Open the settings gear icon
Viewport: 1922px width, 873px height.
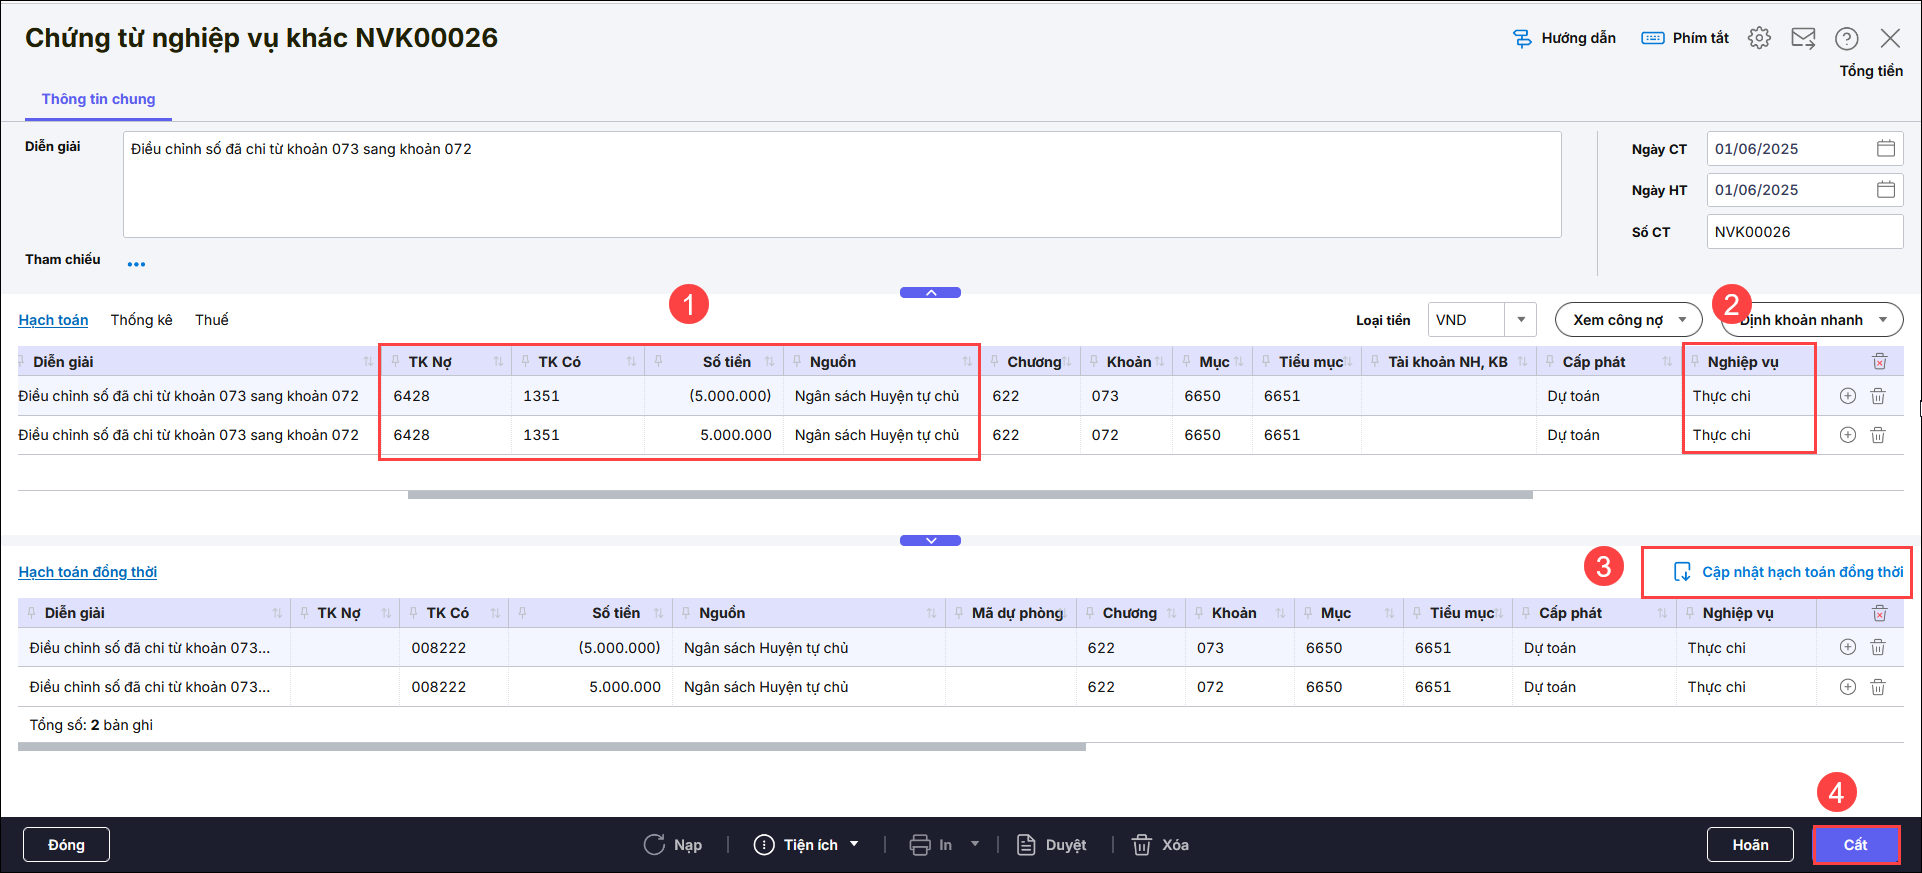click(x=1759, y=38)
